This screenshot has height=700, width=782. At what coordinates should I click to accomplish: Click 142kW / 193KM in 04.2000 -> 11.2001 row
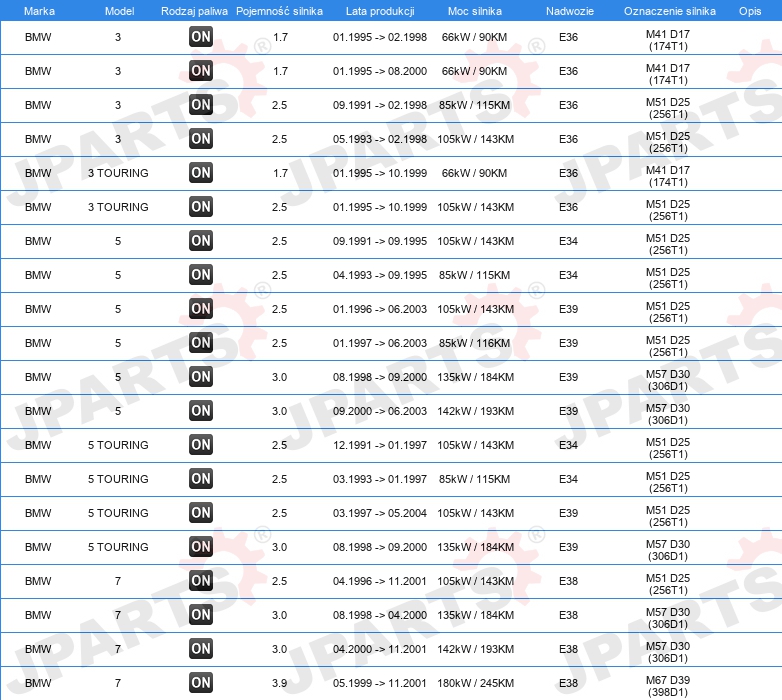point(475,649)
